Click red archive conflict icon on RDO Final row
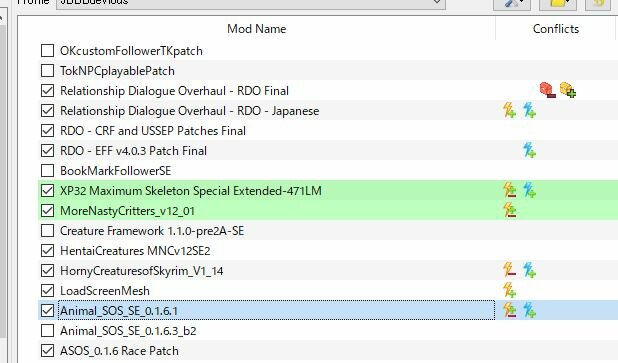 click(548, 90)
